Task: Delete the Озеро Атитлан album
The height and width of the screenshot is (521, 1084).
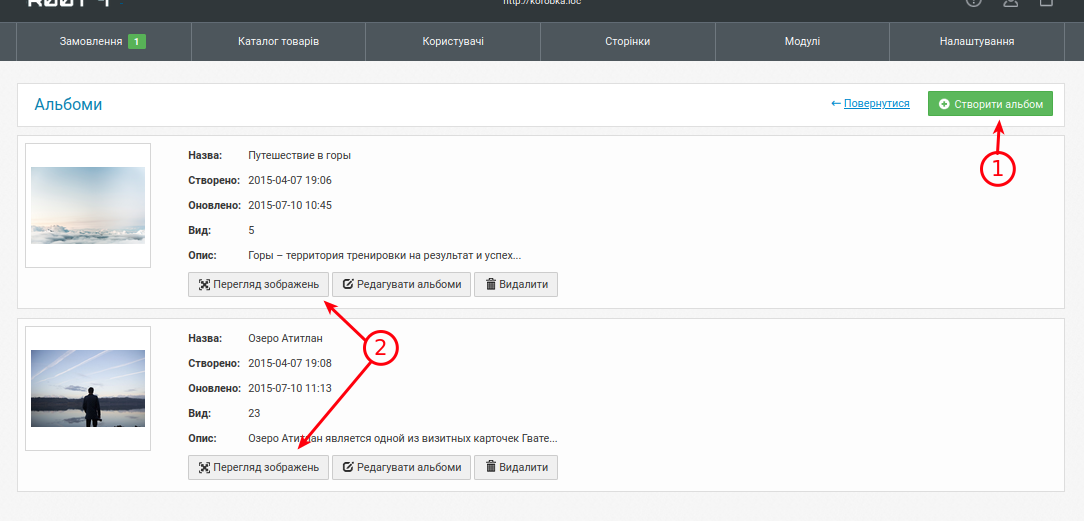Action: 516,467
